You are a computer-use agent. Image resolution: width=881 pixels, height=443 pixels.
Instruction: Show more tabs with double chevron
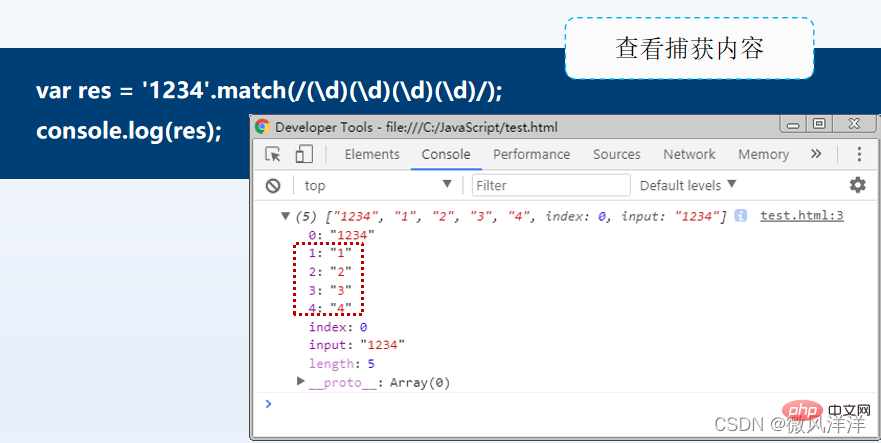(x=816, y=154)
